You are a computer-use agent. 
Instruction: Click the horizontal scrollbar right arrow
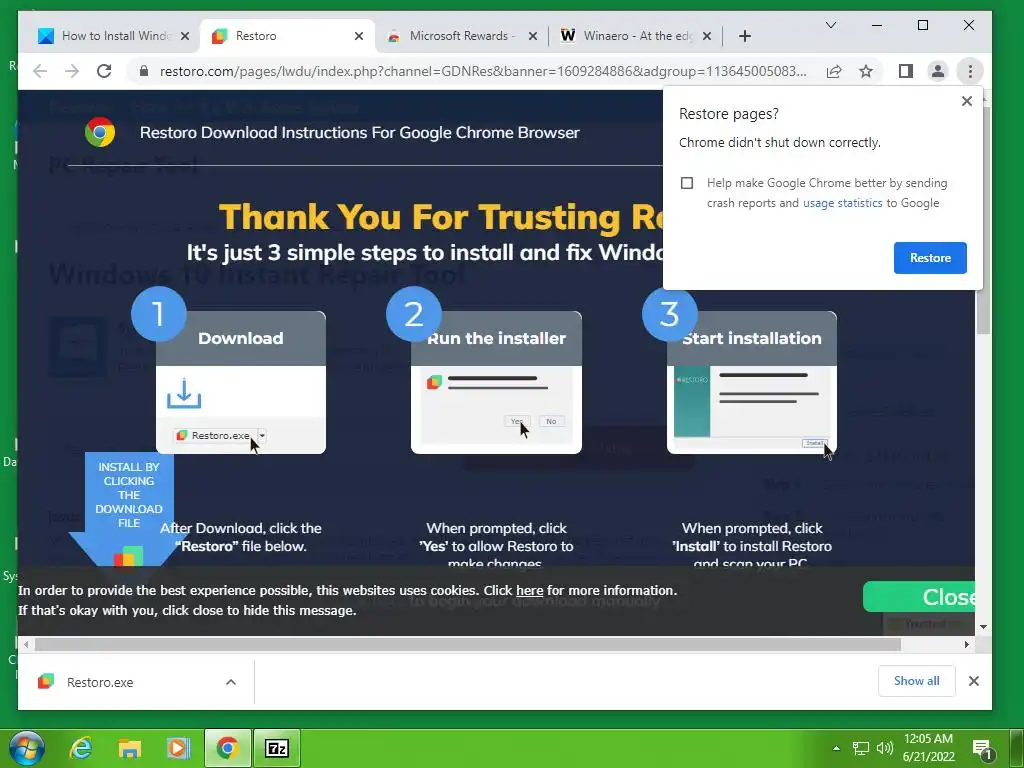[967, 645]
